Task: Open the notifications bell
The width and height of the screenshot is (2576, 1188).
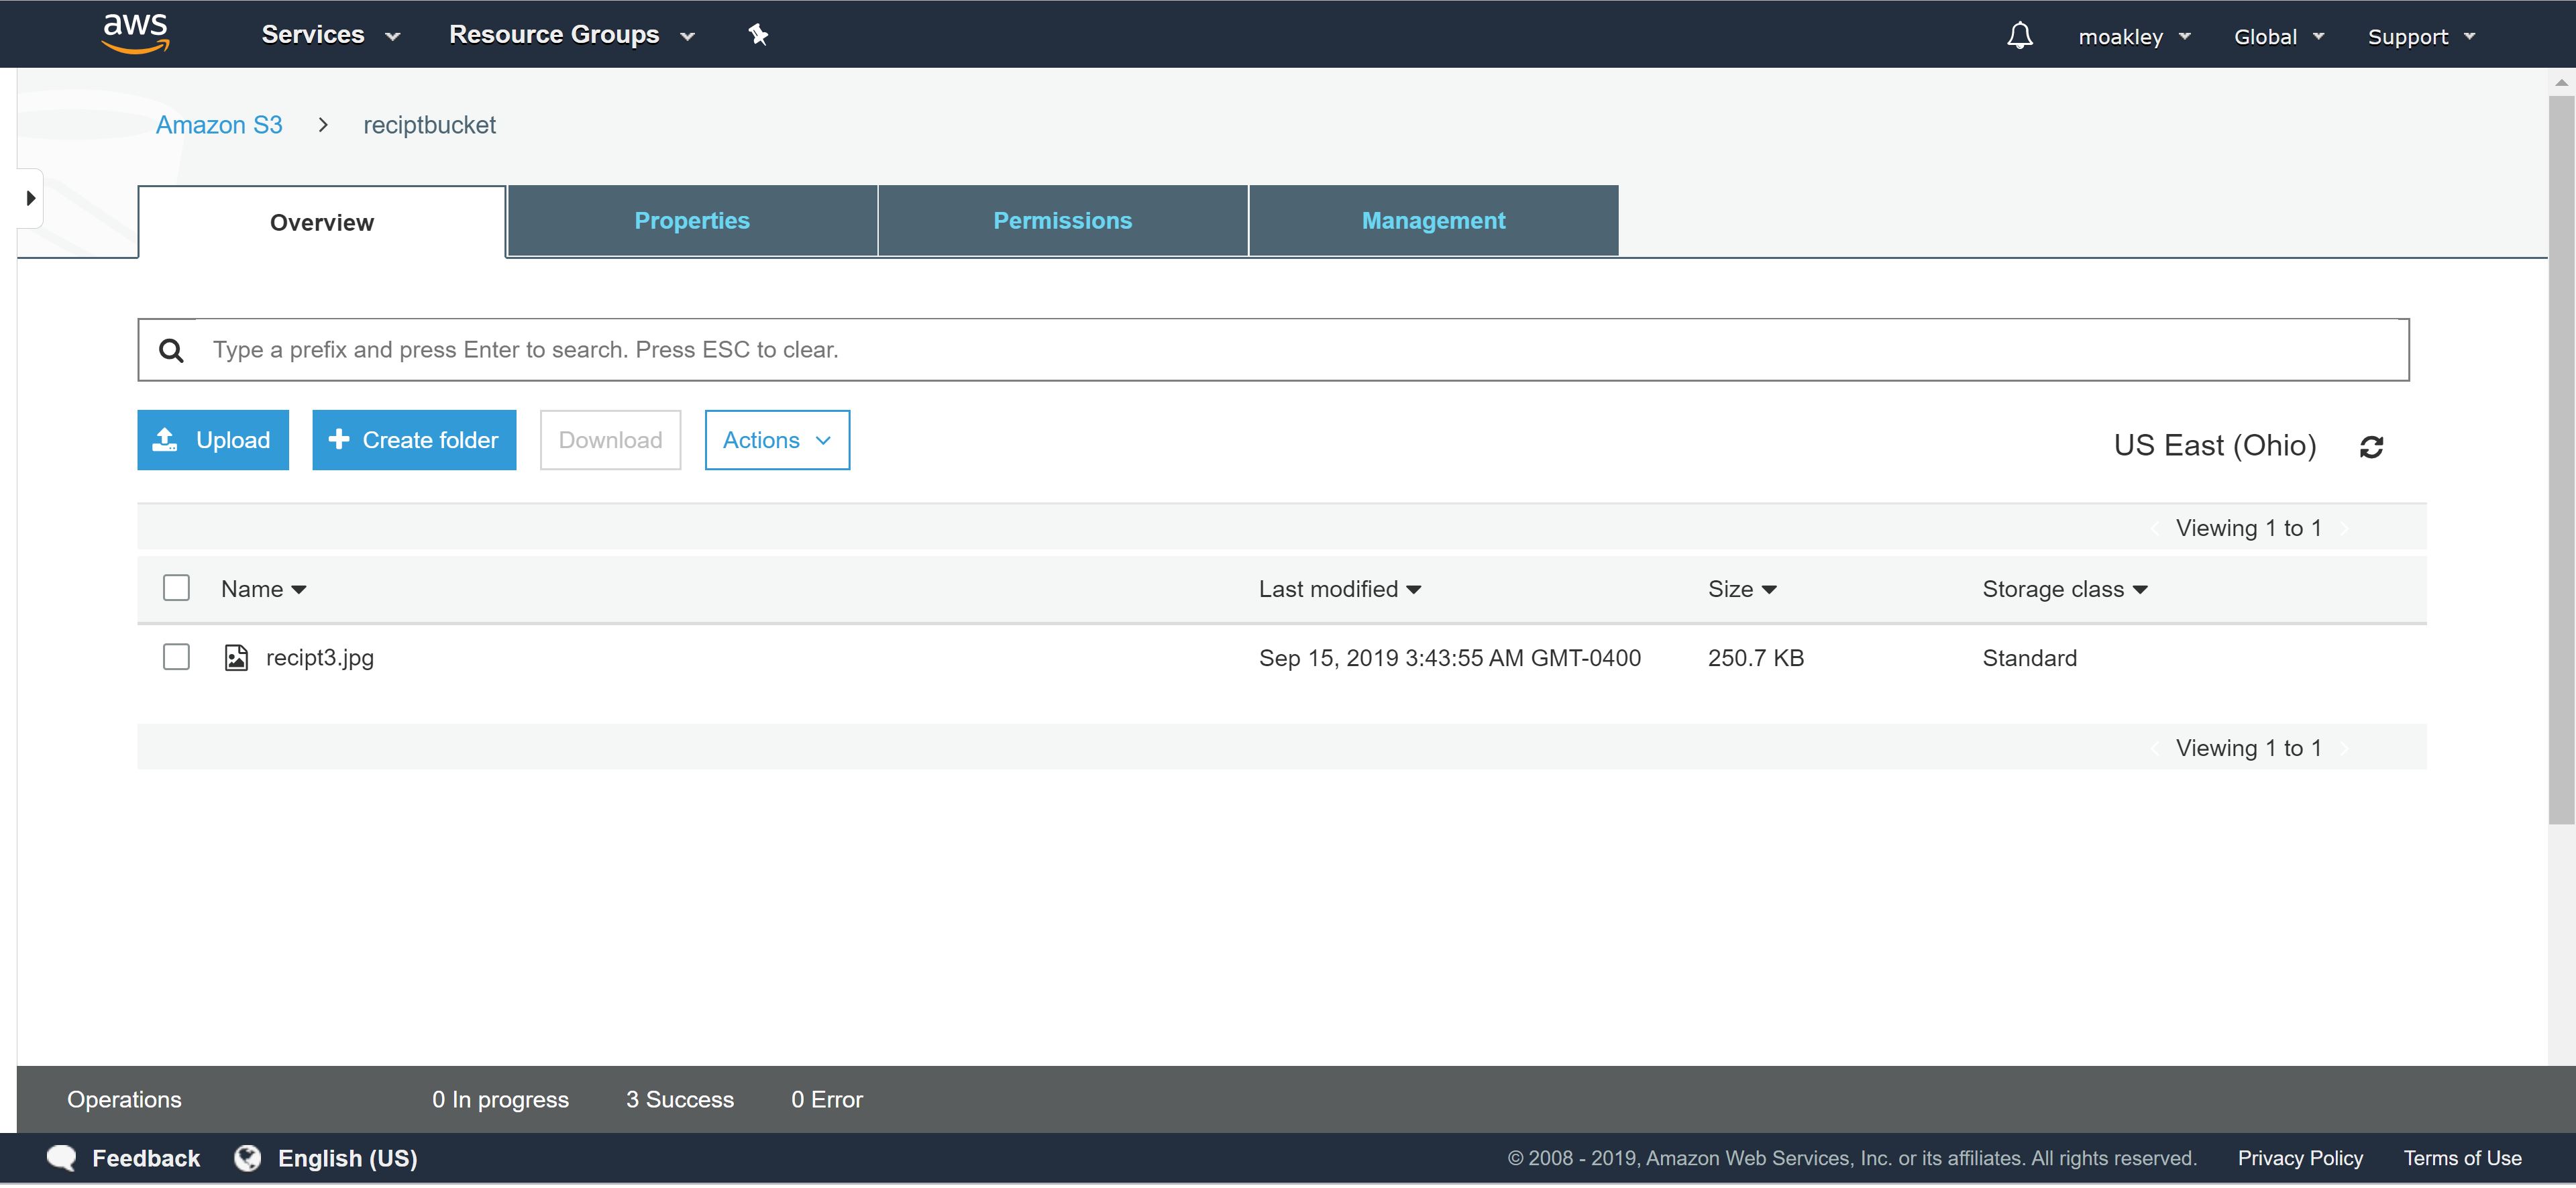Action: coord(2019,36)
